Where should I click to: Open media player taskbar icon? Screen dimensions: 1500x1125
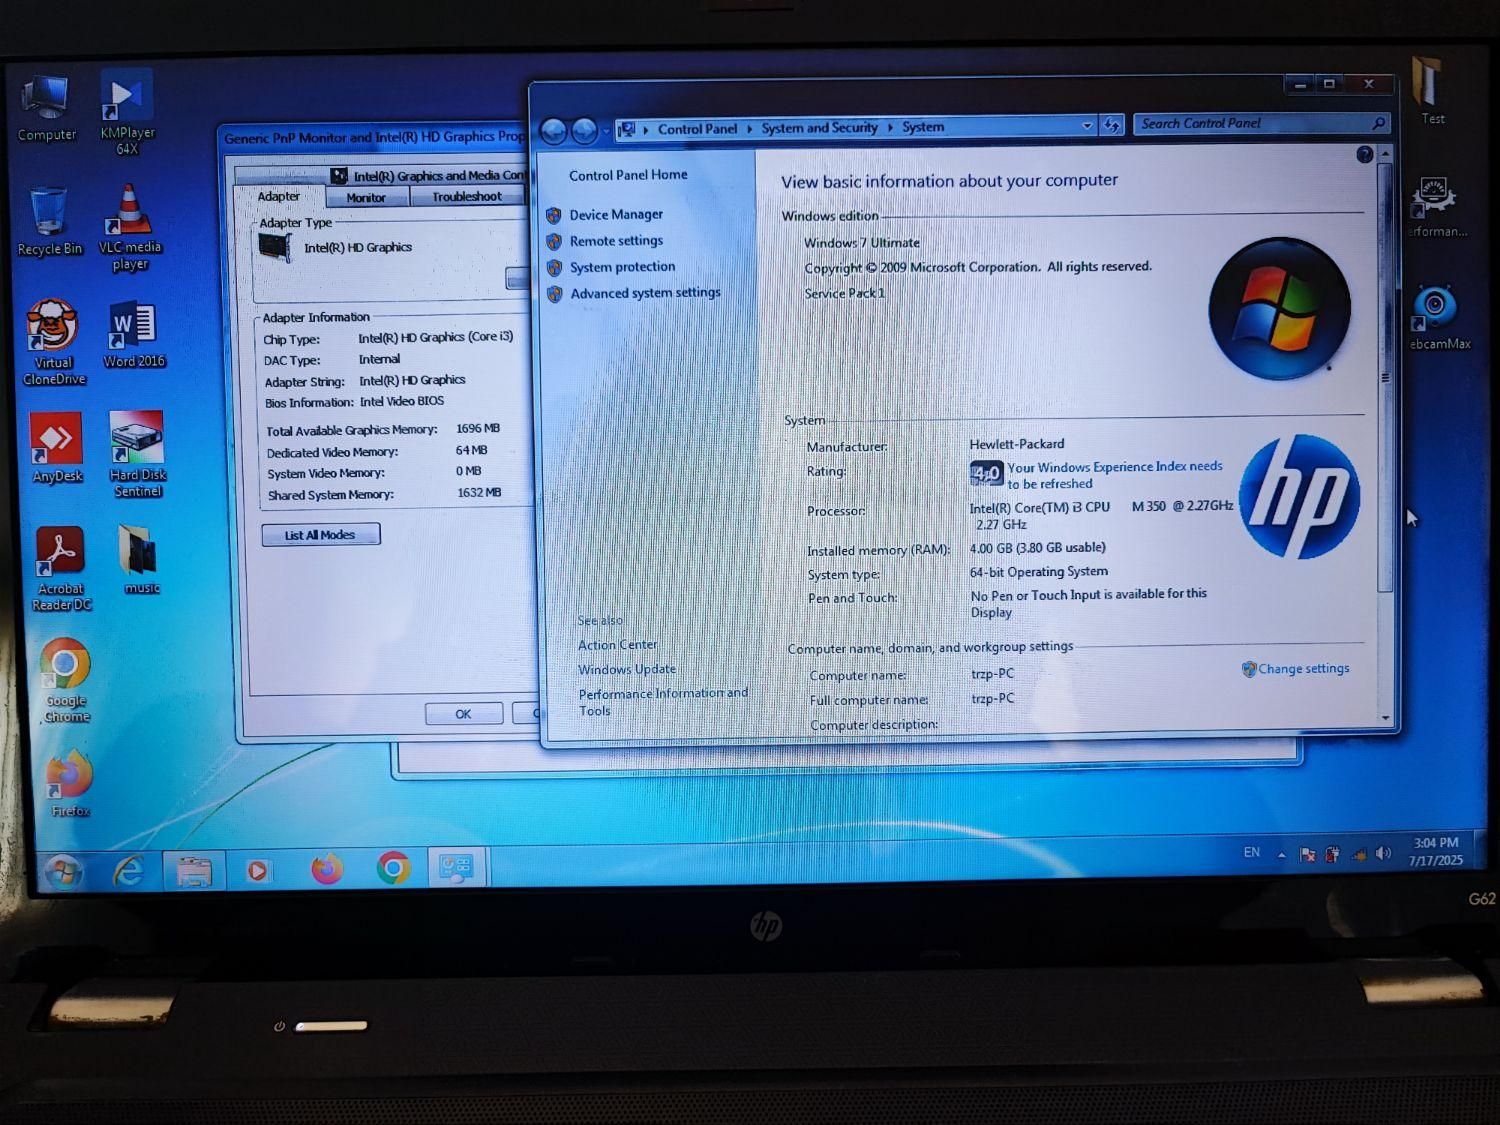coord(258,871)
